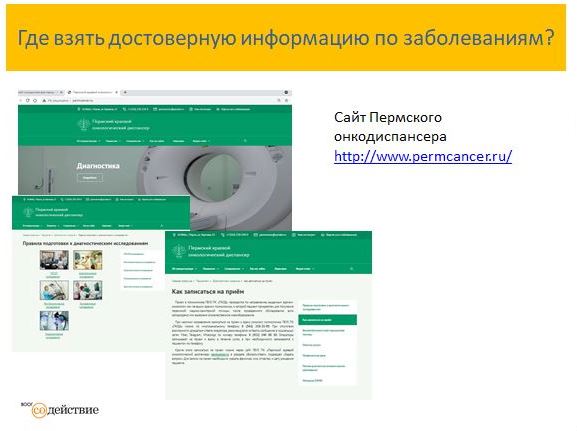
Task: Expand first nav dropdown above Диагностика banner
Action: 88,141
